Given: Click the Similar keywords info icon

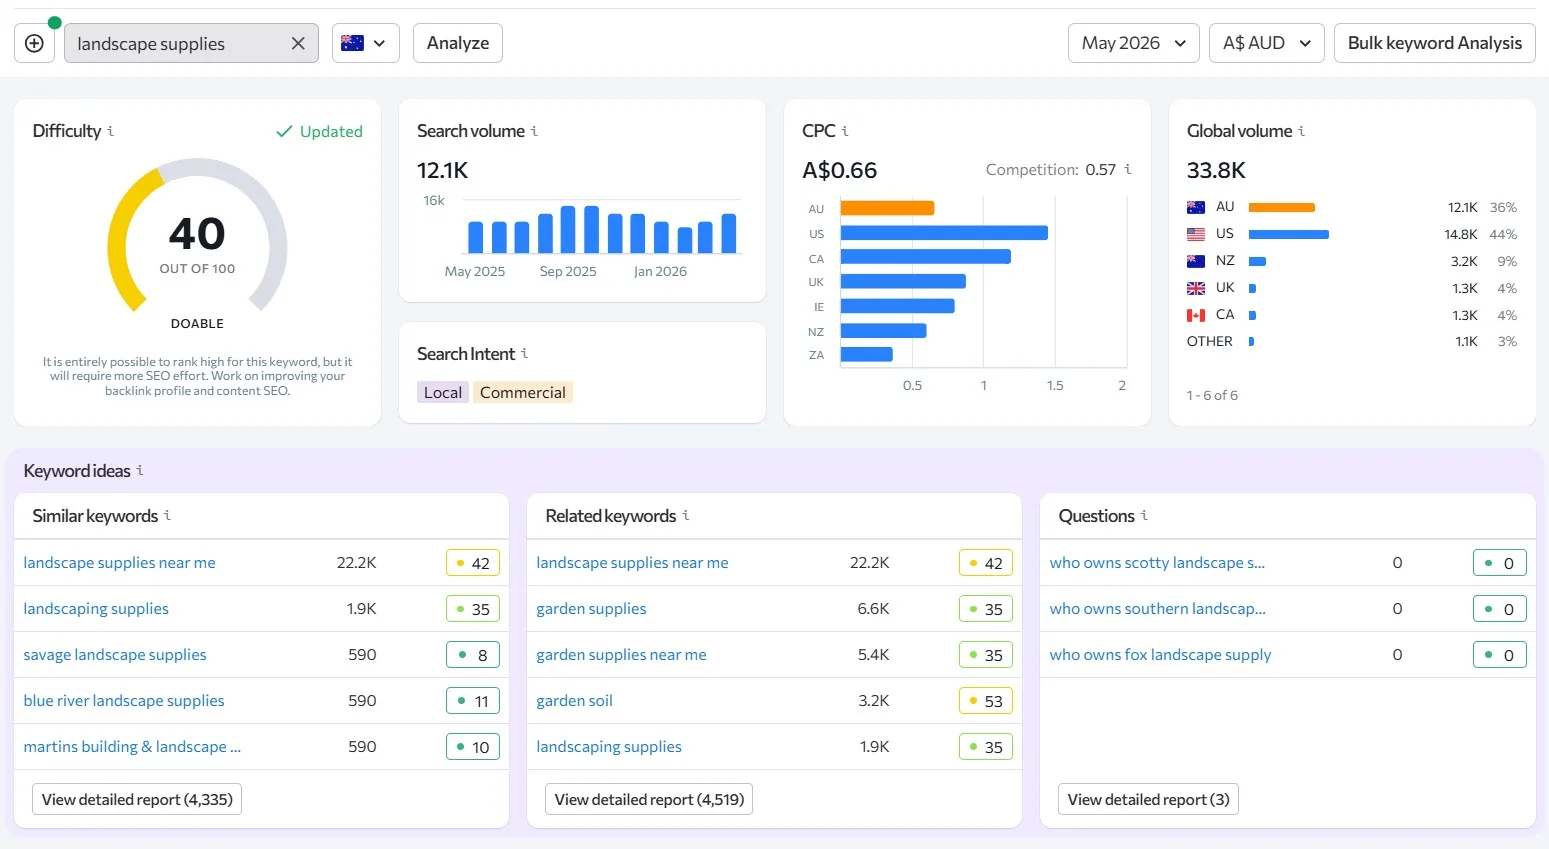Looking at the screenshot, I should (x=167, y=515).
